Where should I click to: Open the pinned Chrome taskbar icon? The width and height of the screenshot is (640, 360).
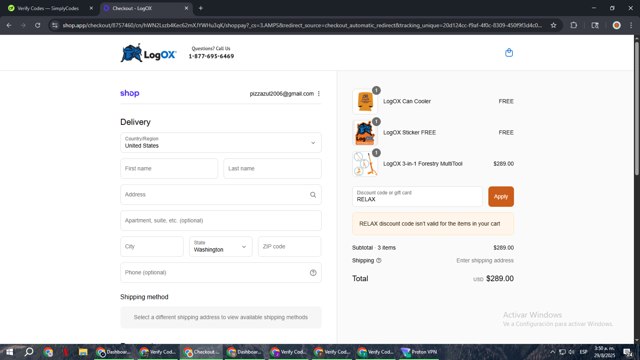click(x=48, y=352)
